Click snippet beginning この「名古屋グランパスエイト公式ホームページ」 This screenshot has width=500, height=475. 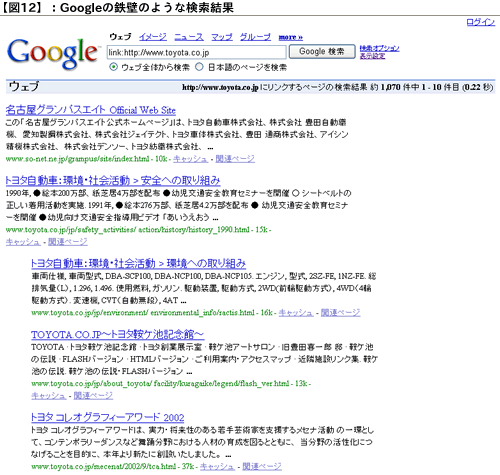click(x=177, y=135)
